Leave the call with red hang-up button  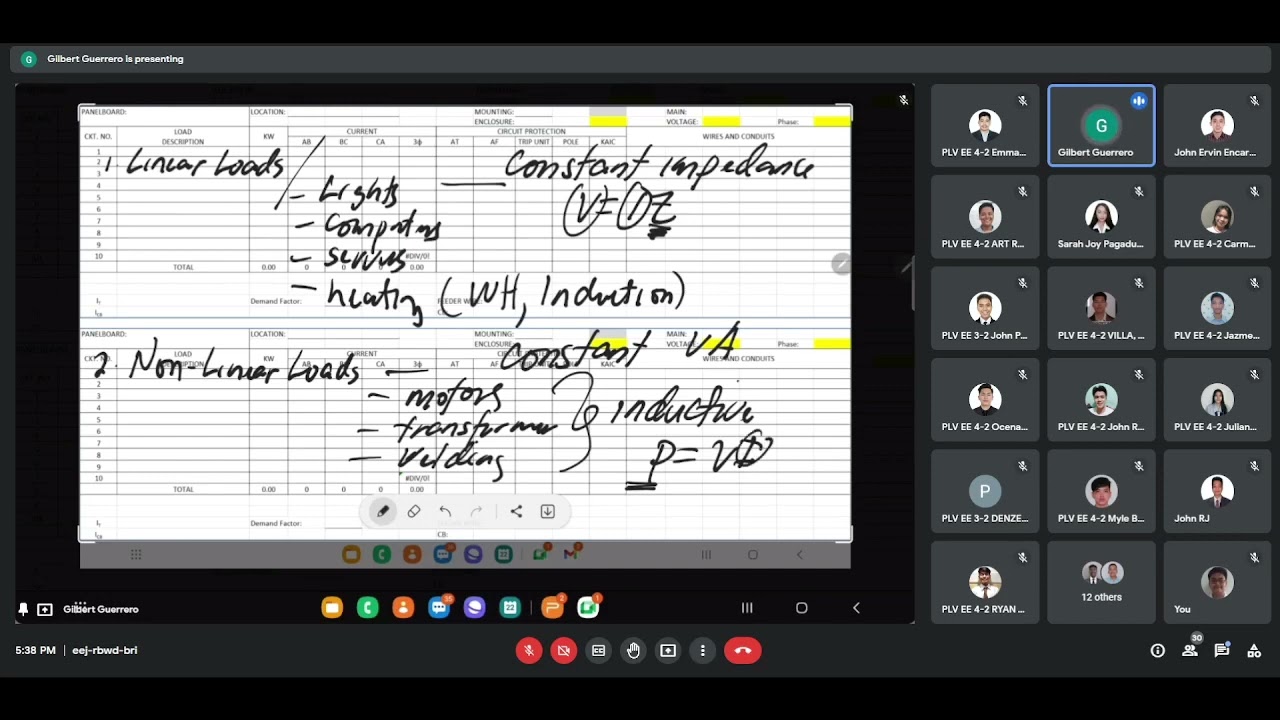tap(743, 650)
